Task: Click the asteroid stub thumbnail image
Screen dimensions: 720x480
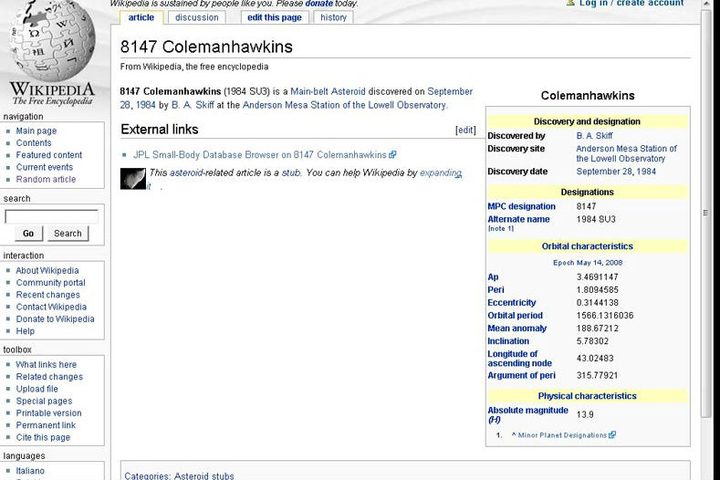Action: point(133,179)
